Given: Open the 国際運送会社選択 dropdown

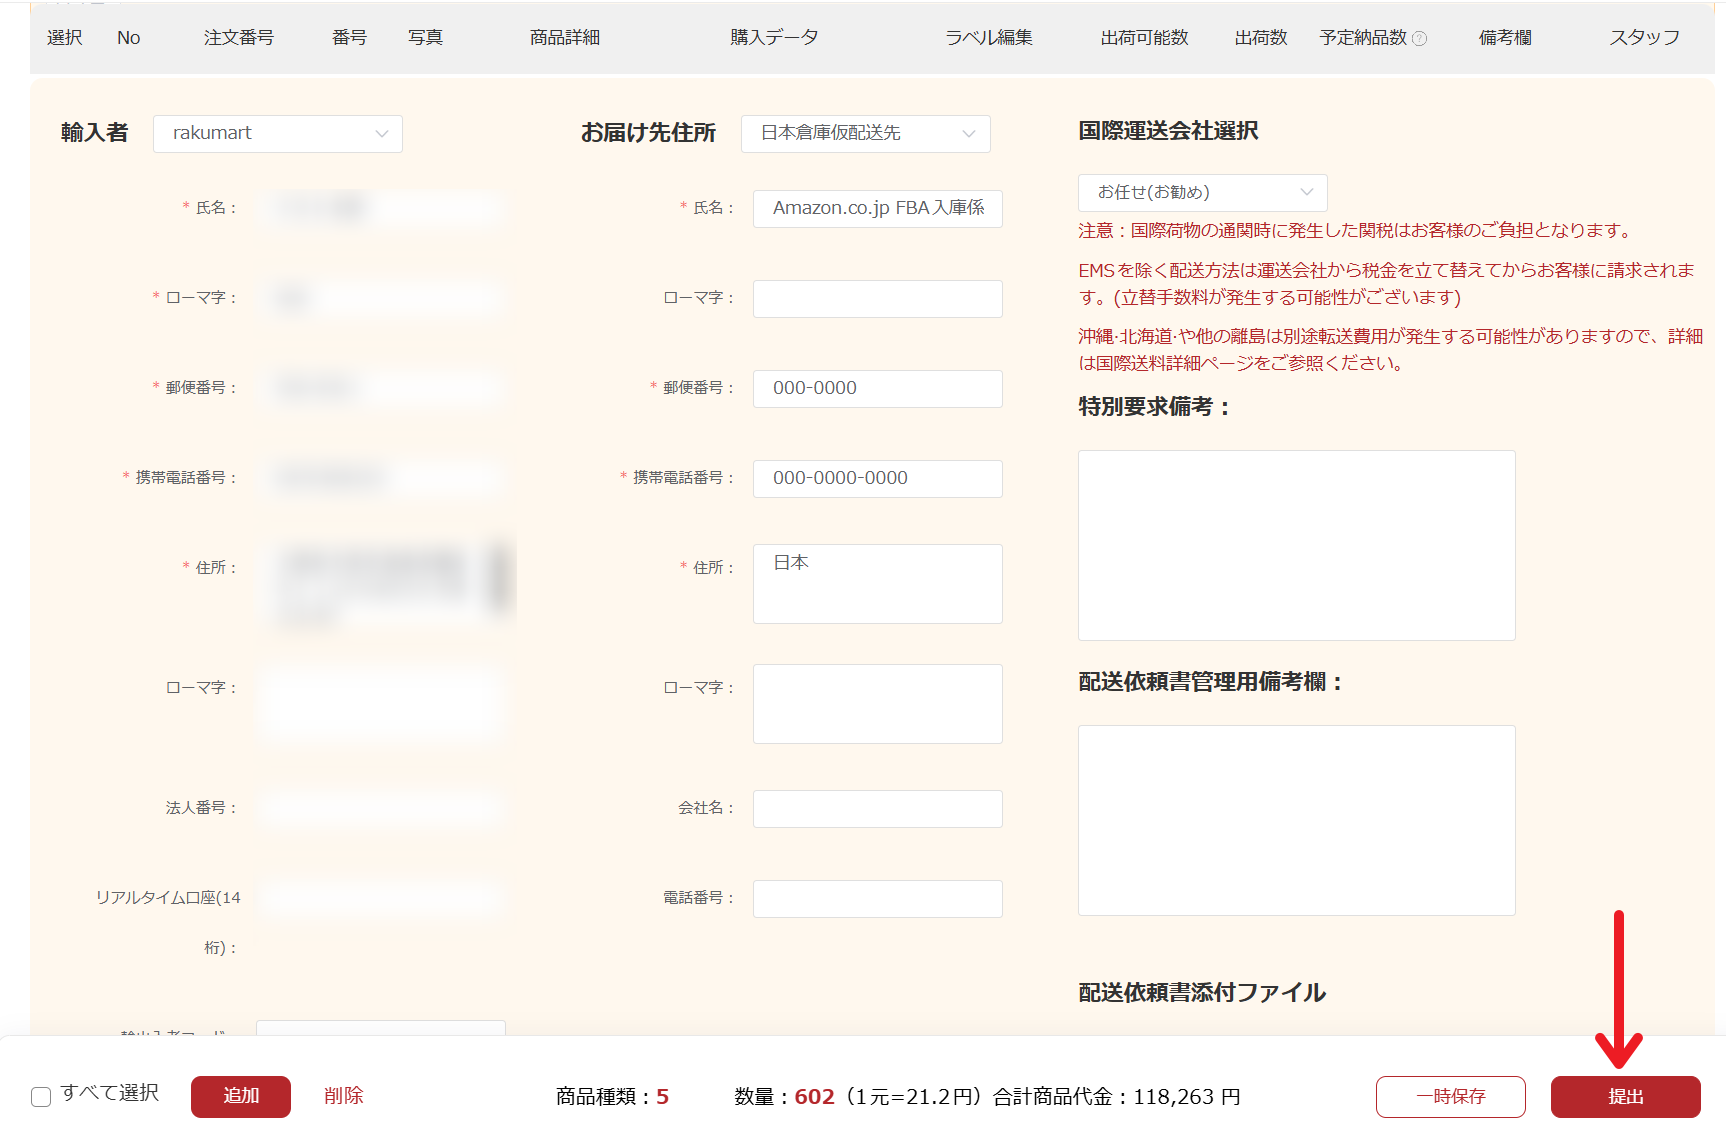Looking at the screenshot, I should 1202,193.
